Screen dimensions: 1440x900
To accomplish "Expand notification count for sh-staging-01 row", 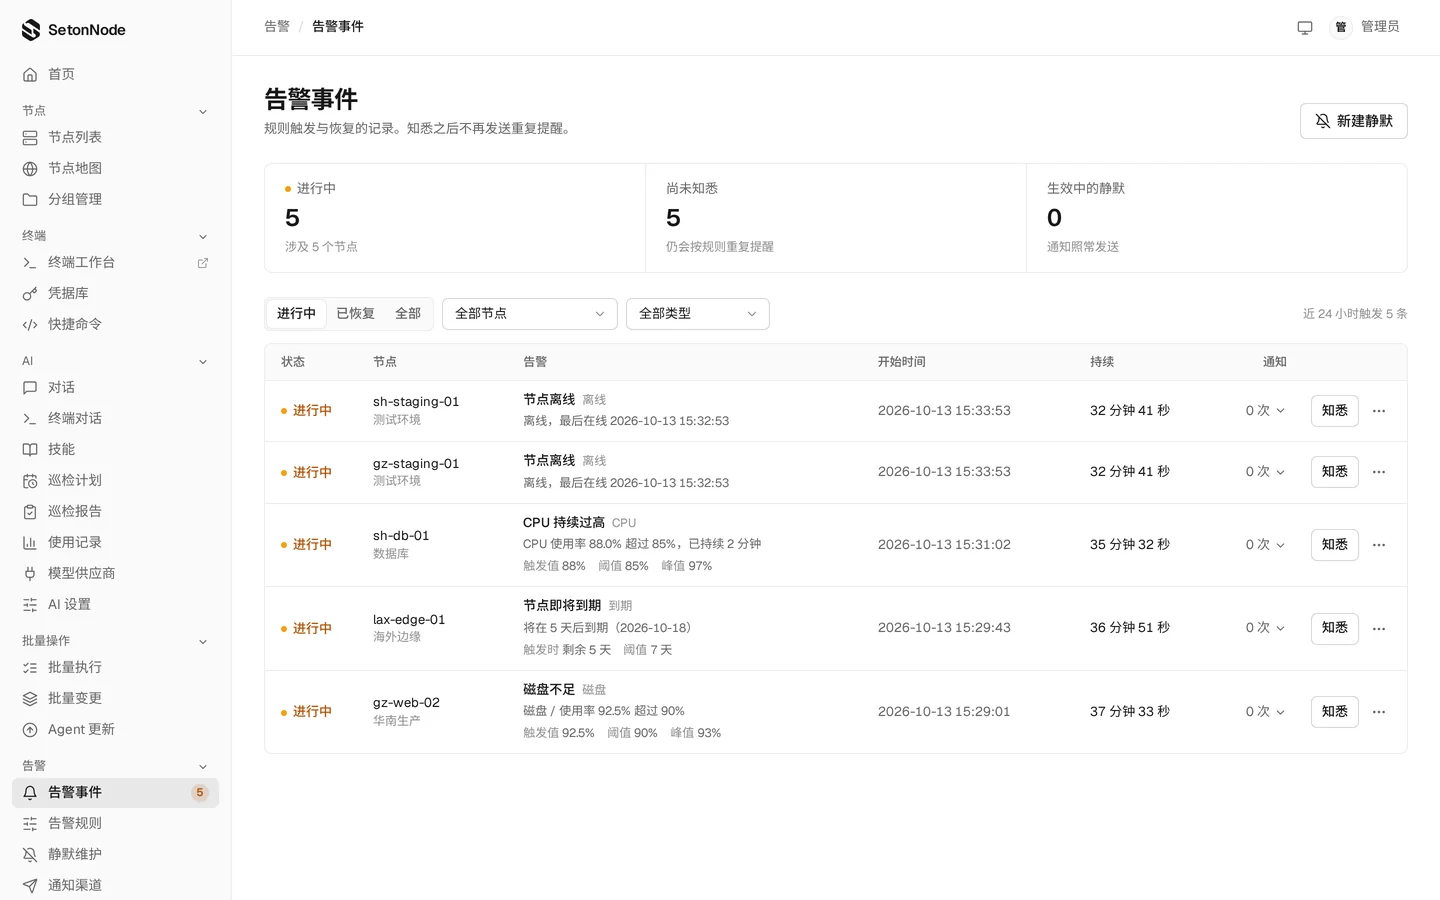I will (1265, 411).
